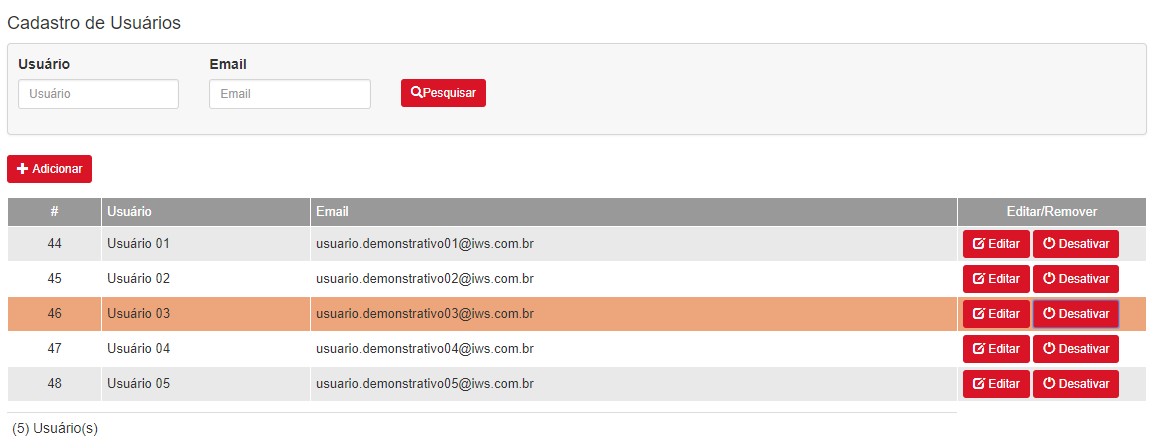
Task: Focus the Usuário search input field
Action: click(x=98, y=94)
